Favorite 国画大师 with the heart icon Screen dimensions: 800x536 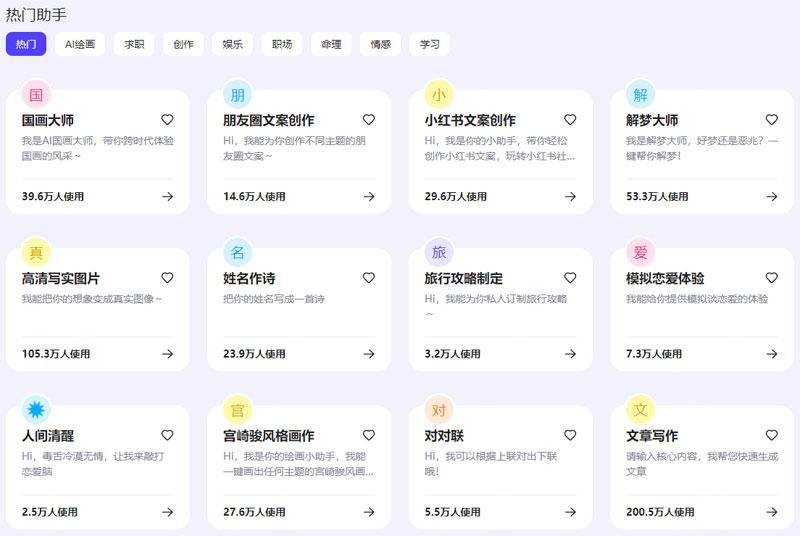pos(167,120)
